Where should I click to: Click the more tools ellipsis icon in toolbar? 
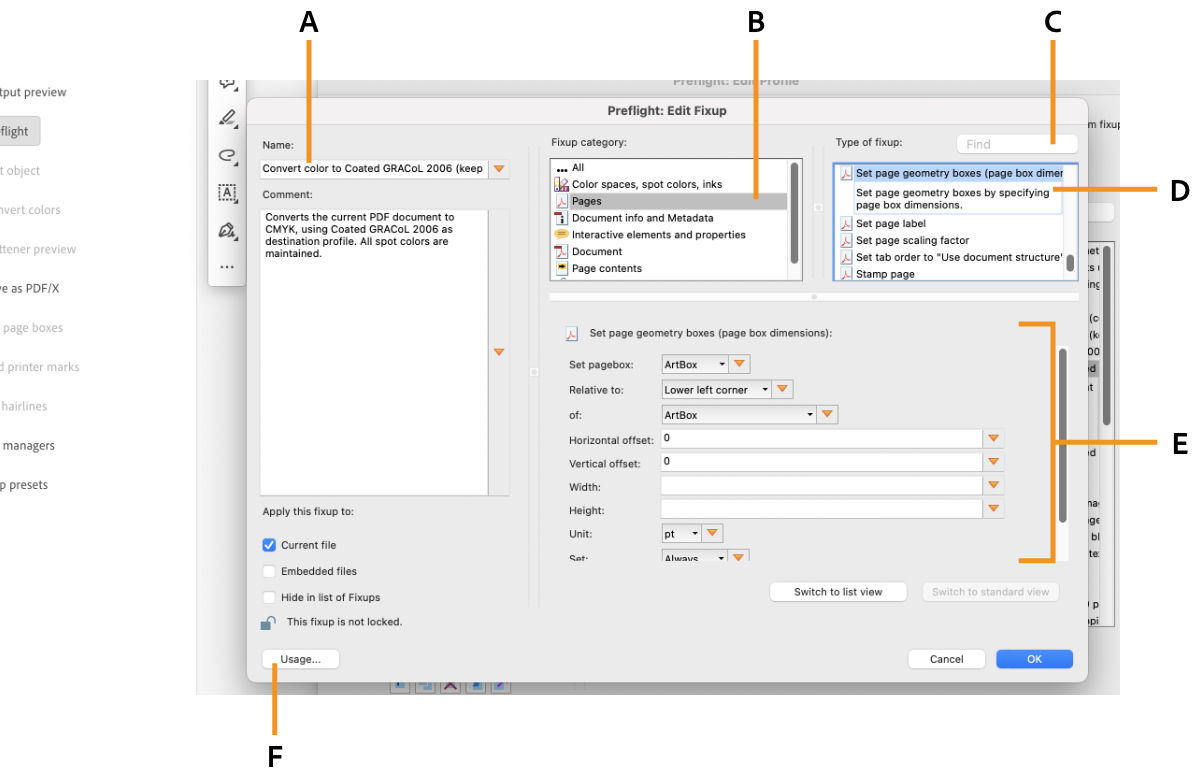click(x=227, y=266)
